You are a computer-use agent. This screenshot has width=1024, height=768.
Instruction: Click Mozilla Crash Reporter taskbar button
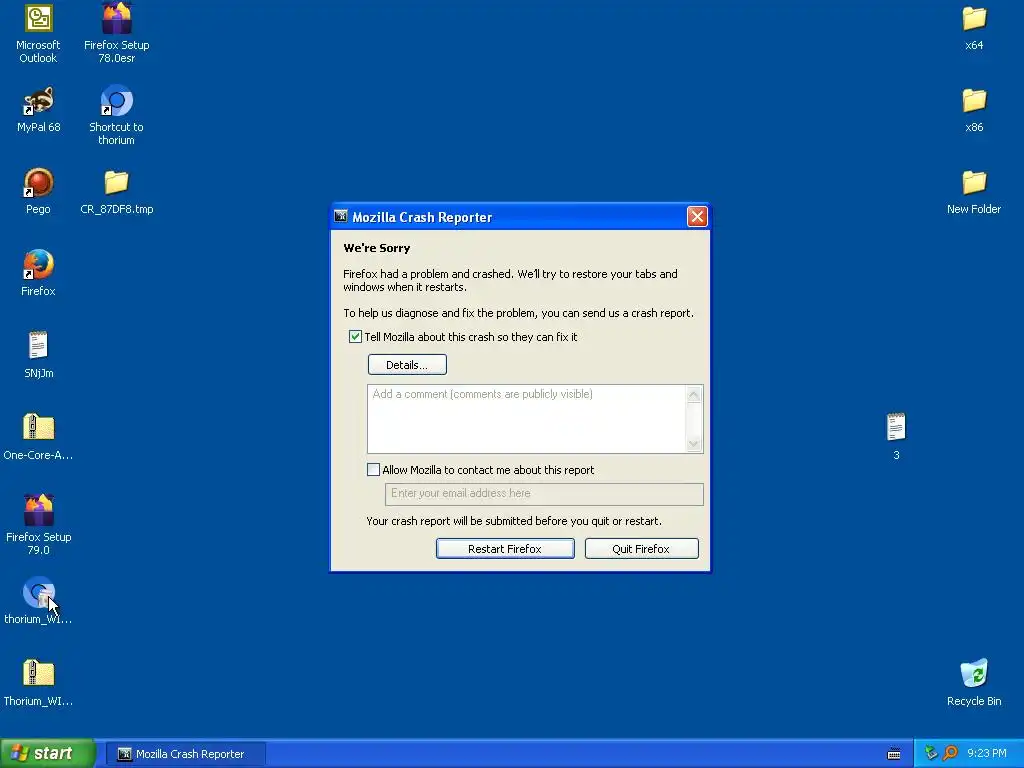pos(185,754)
